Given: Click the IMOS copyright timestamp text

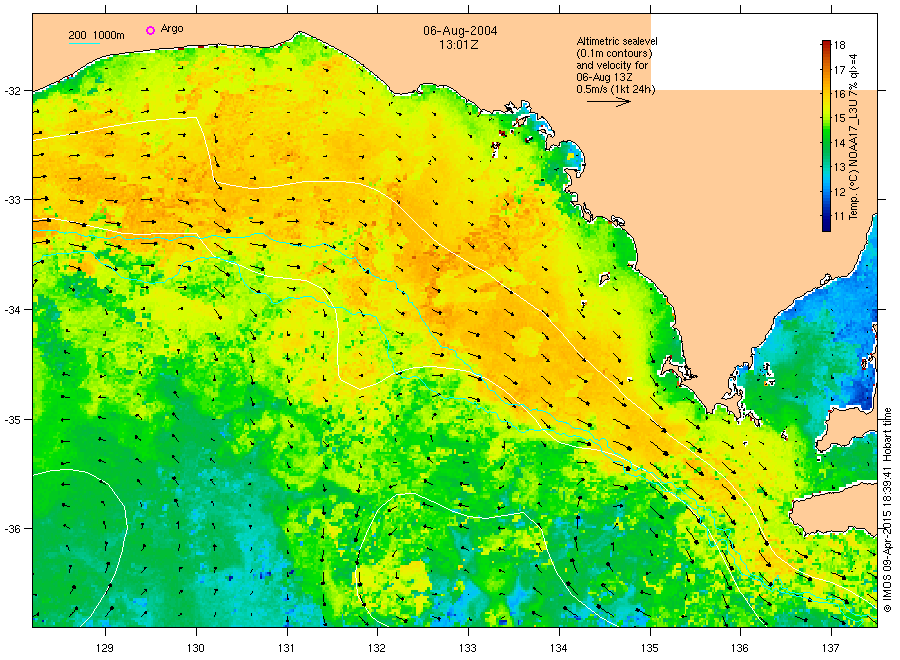Looking at the screenshot, I should pyautogui.click(x=887, y=510).
